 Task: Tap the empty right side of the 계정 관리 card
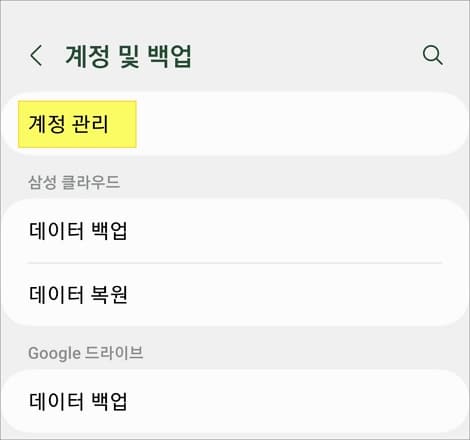300,124
